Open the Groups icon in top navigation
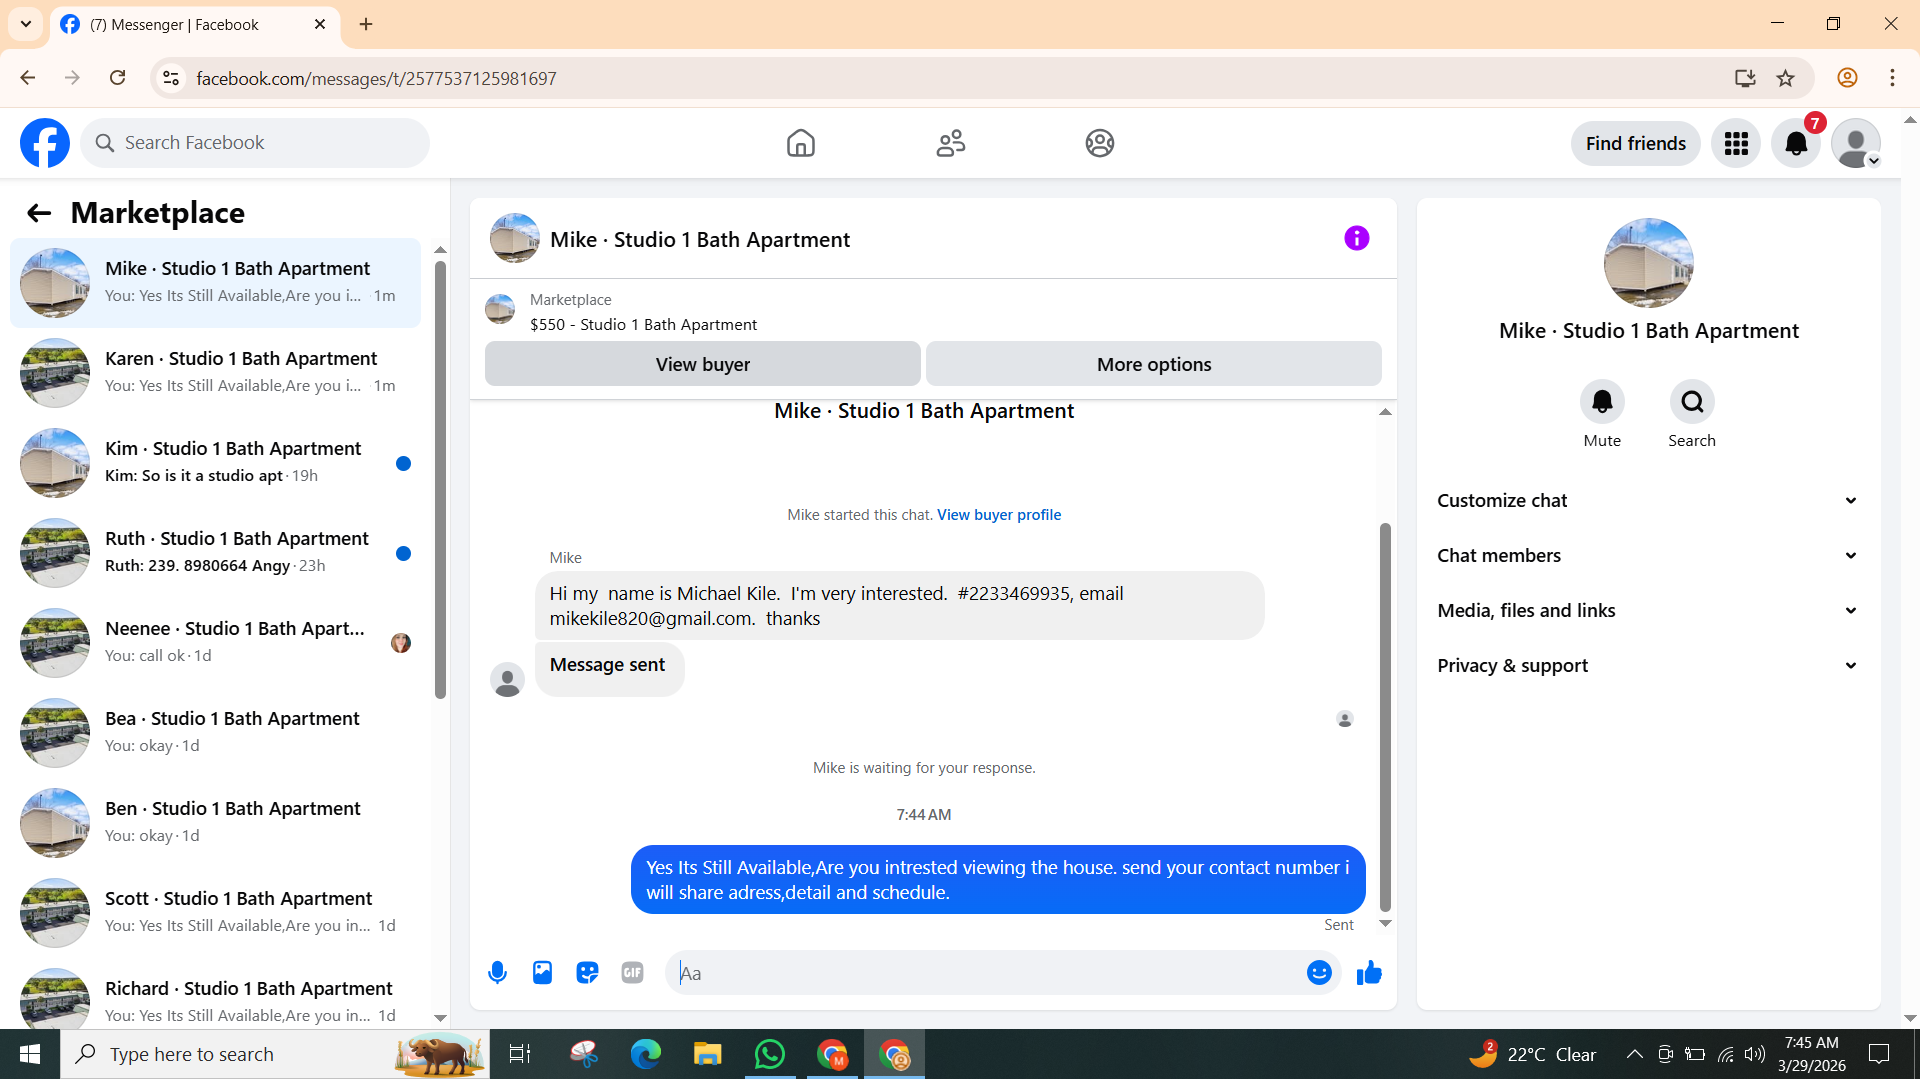 coord(1100,143)
